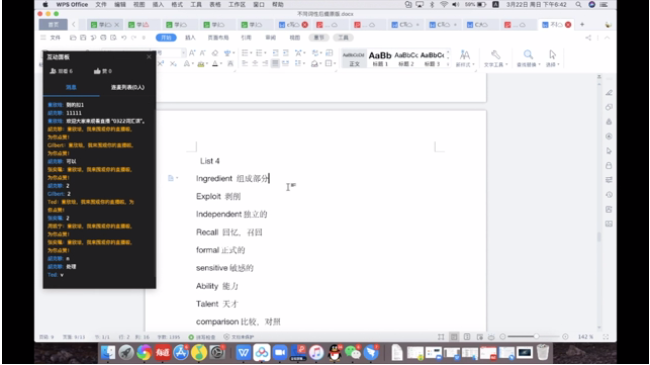Viewport: 650px width, 365px height.
Task: Click the Undo arrow in quick access toolbar
Action: tap(124, 38)
